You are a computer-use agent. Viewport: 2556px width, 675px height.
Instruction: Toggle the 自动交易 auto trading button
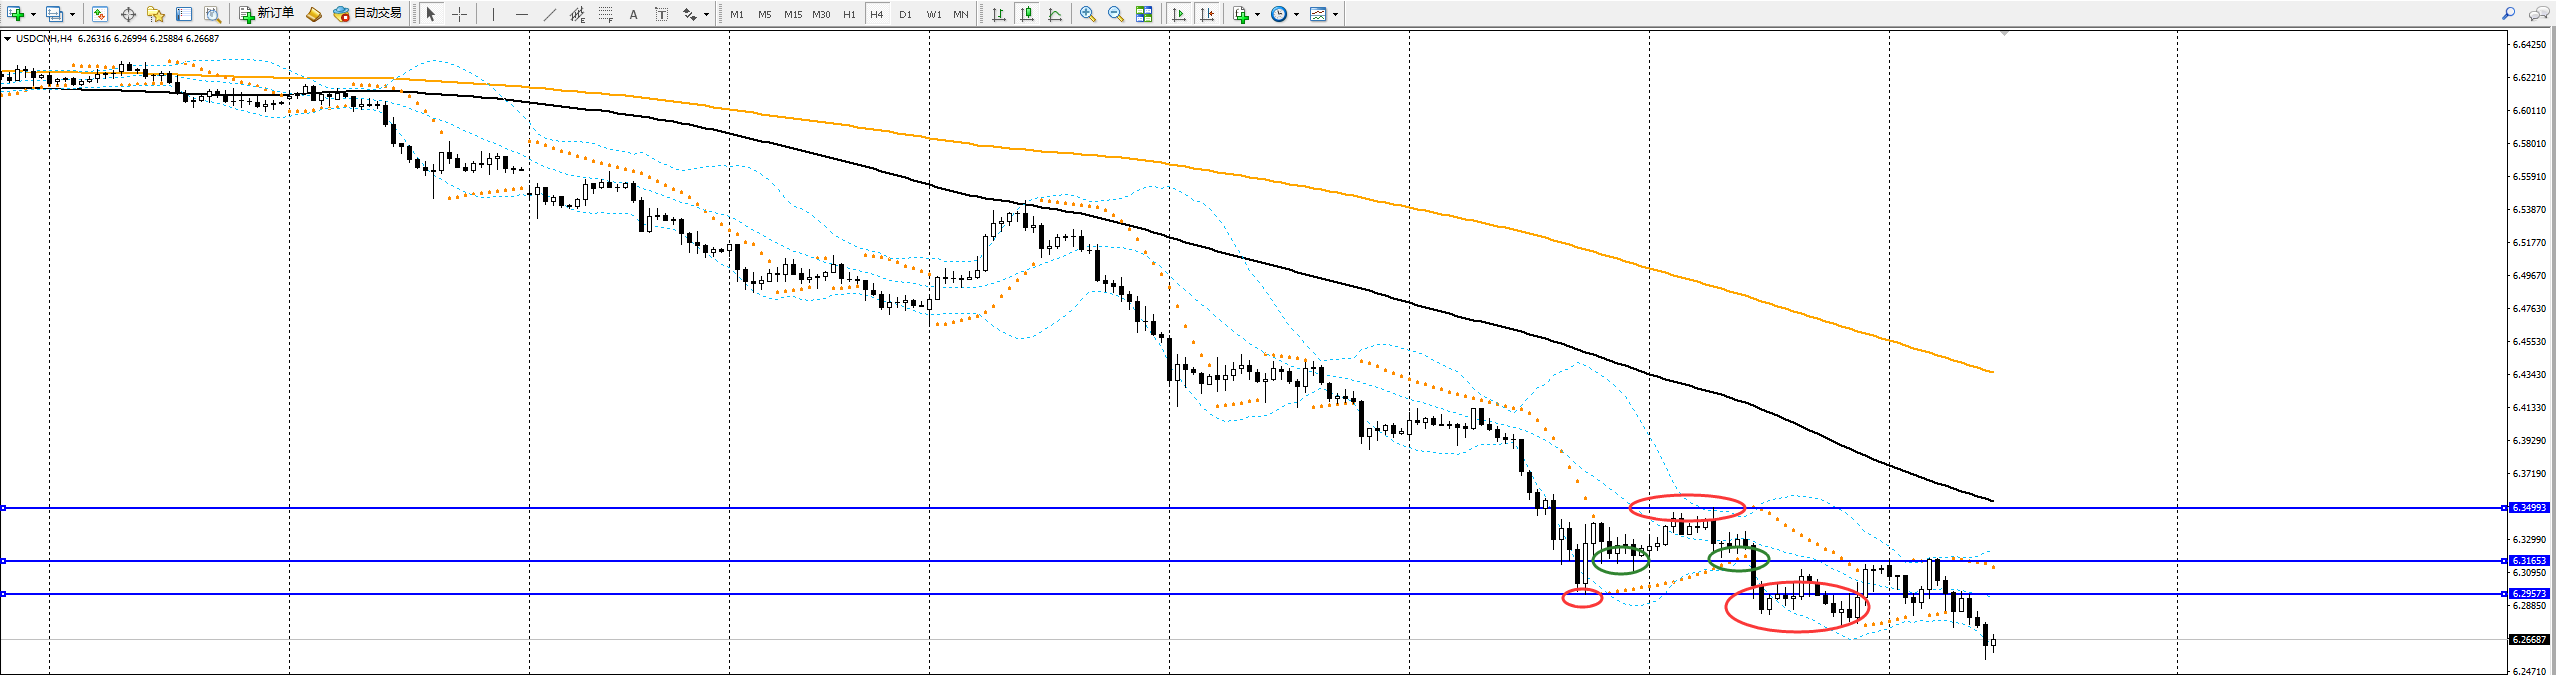(x=367, y=14)
